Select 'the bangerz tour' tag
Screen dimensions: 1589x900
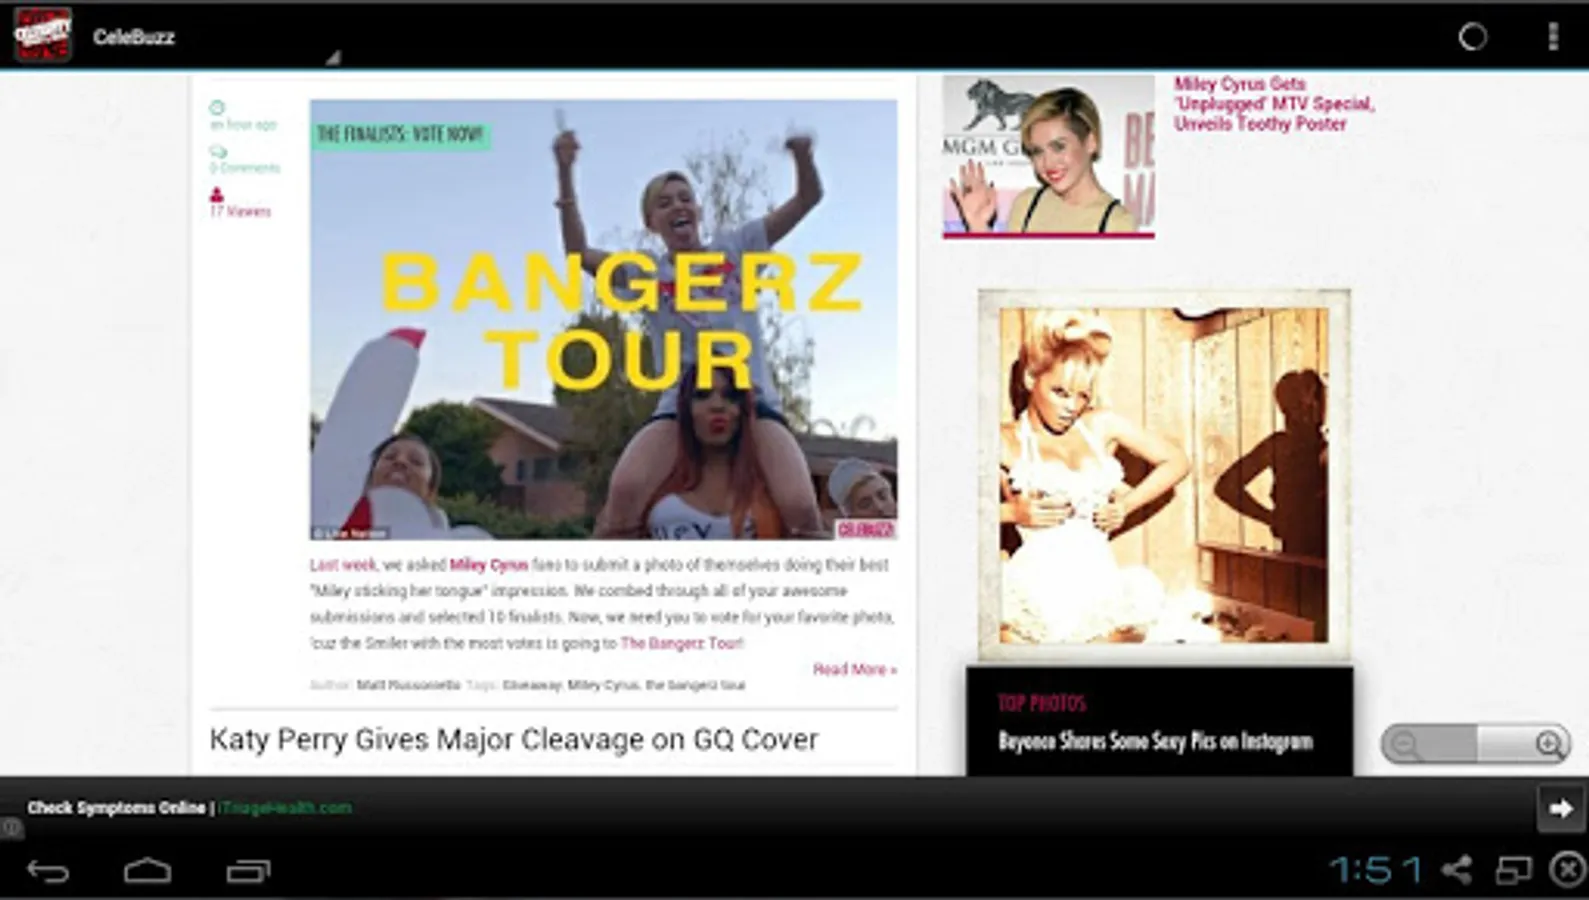[x=695, y=685]
